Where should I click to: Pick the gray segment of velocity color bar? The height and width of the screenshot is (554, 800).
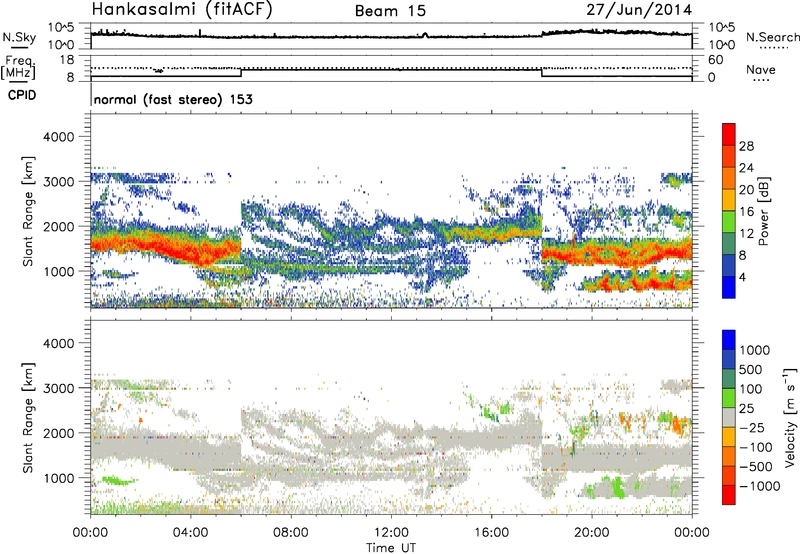pyautogui.click(x=729, y=418)
